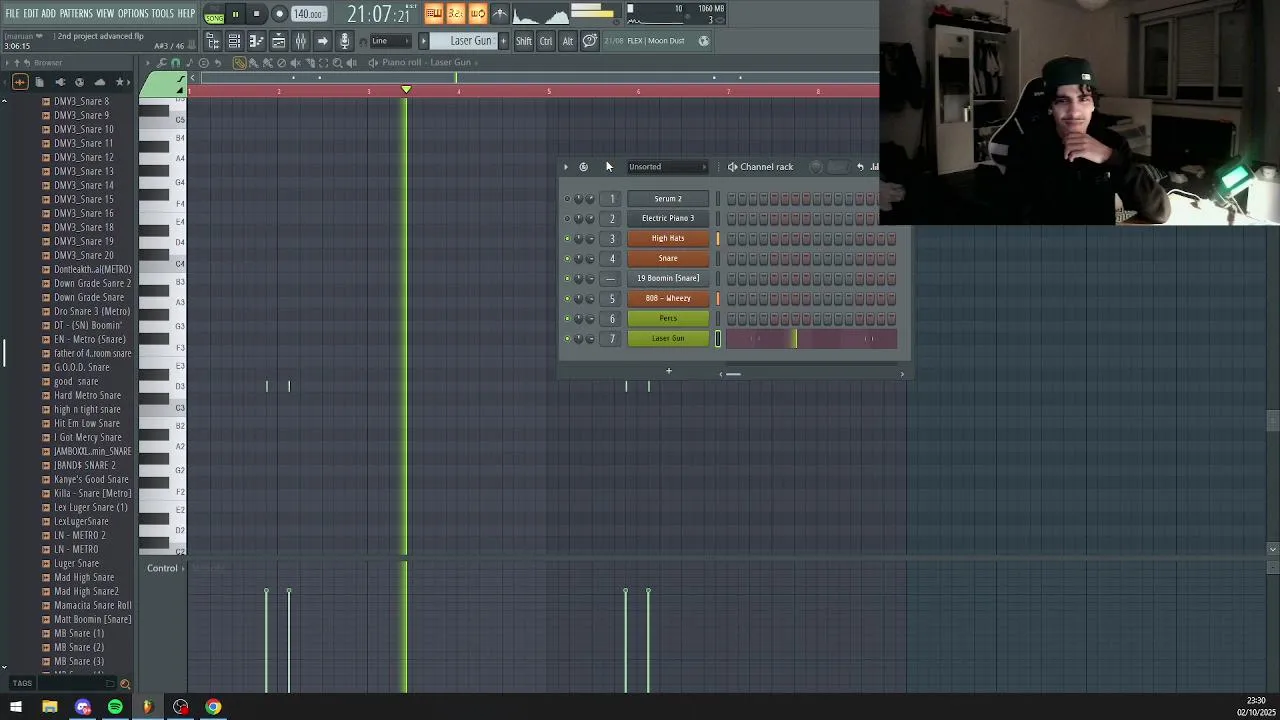Click the piano roll speaker playback tool
1280x720 pixels.
[x=352, y=62]
